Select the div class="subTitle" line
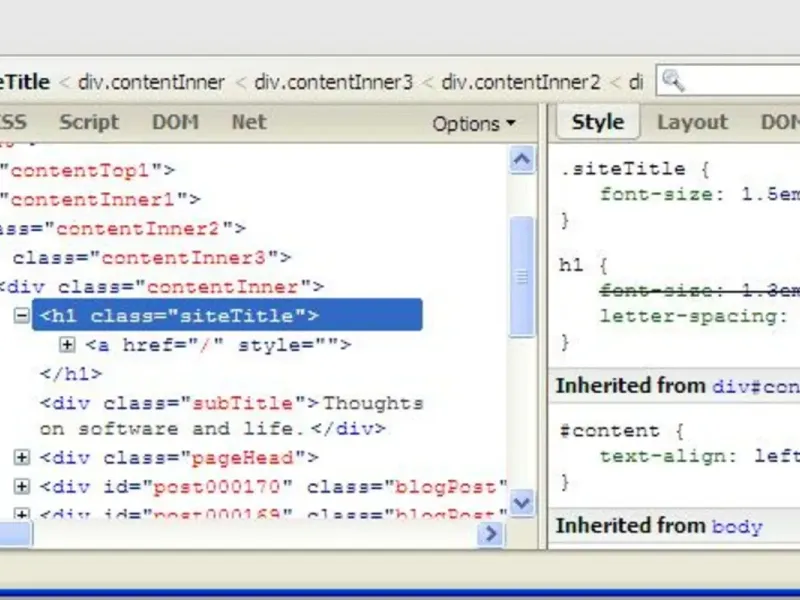The height and width of the screenshot is (600, 800). pos(231,416)
